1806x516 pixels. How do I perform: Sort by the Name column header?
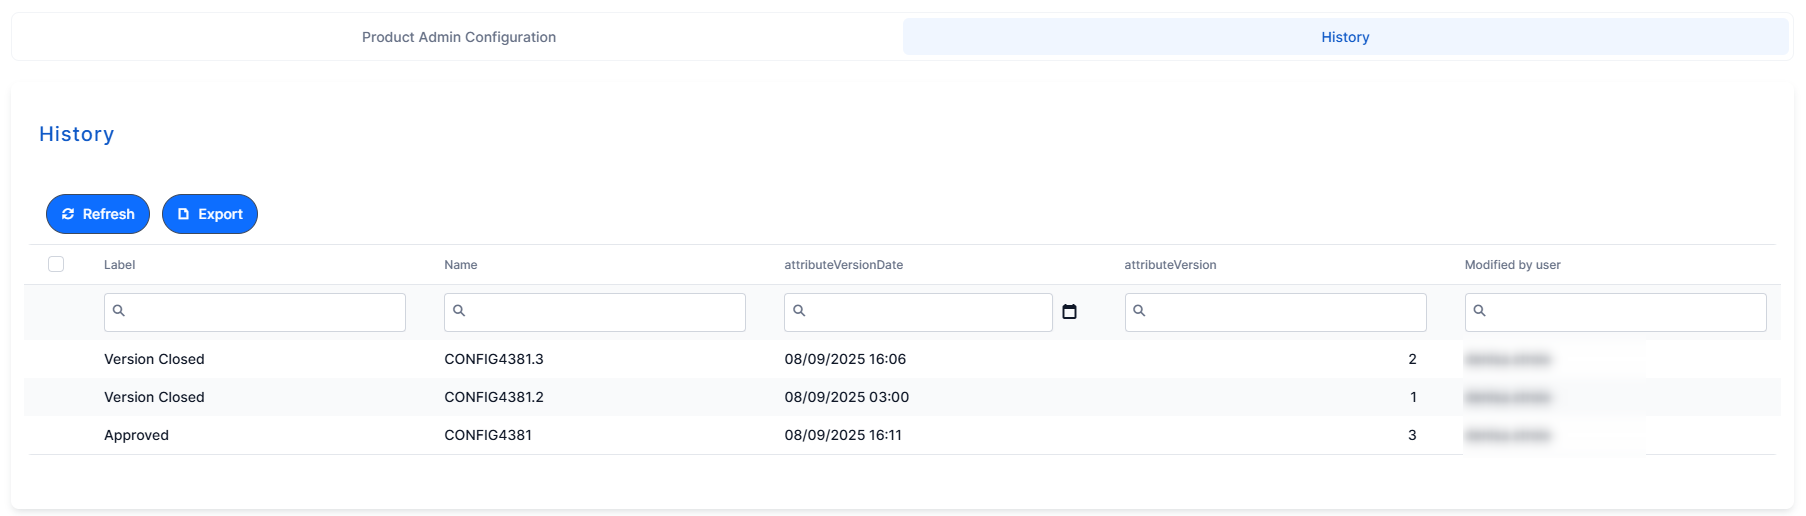(x=461, y=265)
